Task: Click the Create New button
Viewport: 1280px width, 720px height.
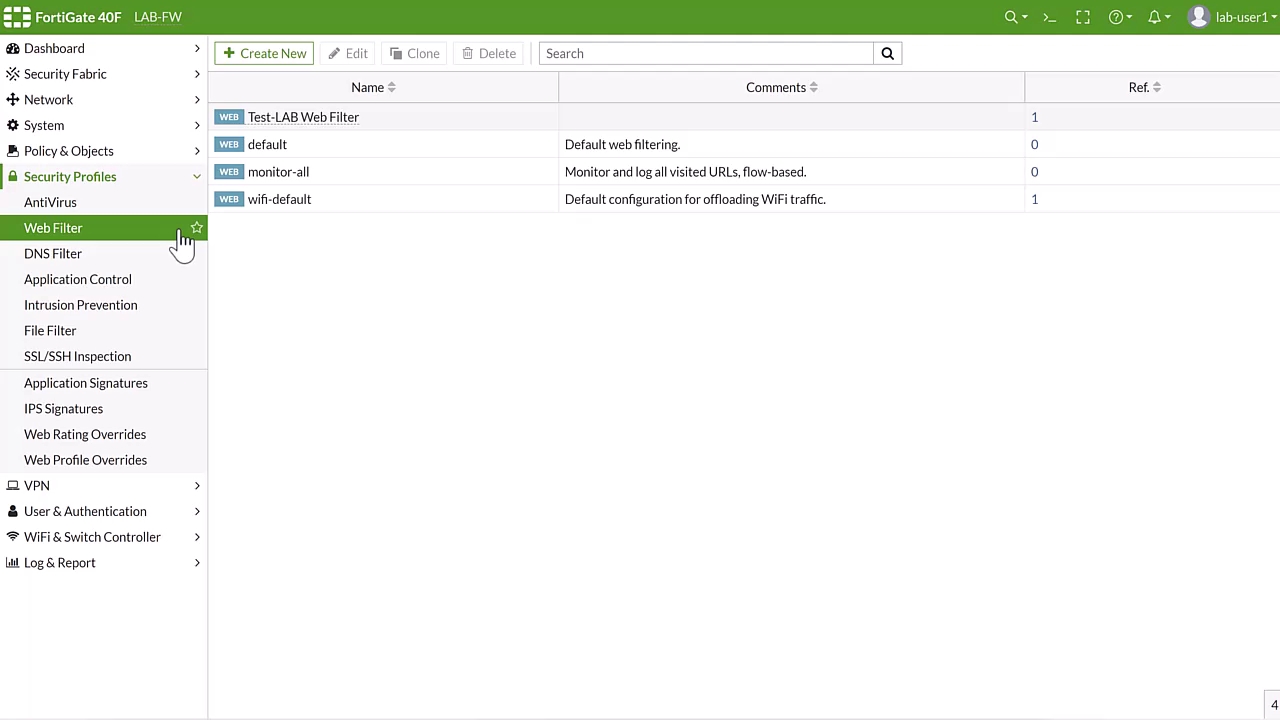Action: point(264,53)
